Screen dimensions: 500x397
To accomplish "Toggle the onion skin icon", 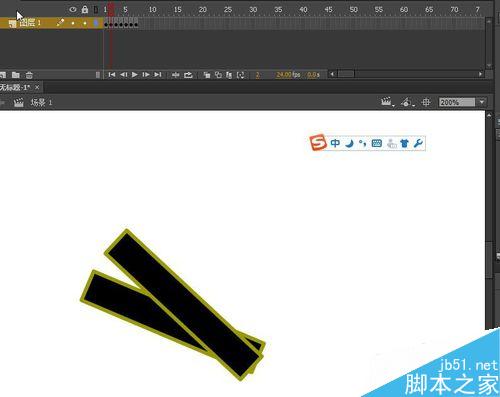I will pyautogui.click(x=207, y=75).
